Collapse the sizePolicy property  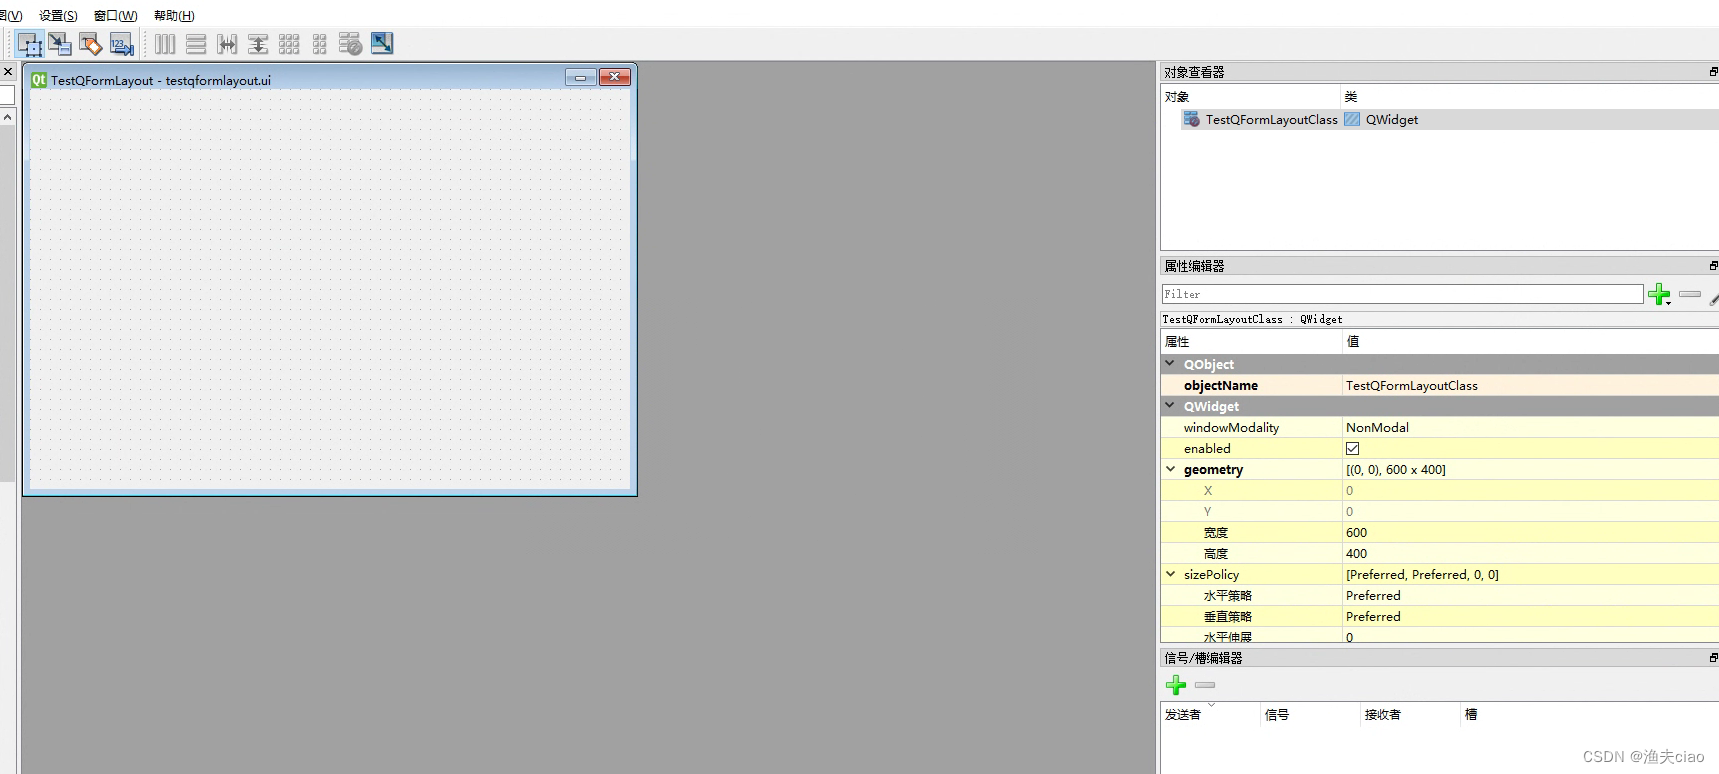[x=1170, y=574]
